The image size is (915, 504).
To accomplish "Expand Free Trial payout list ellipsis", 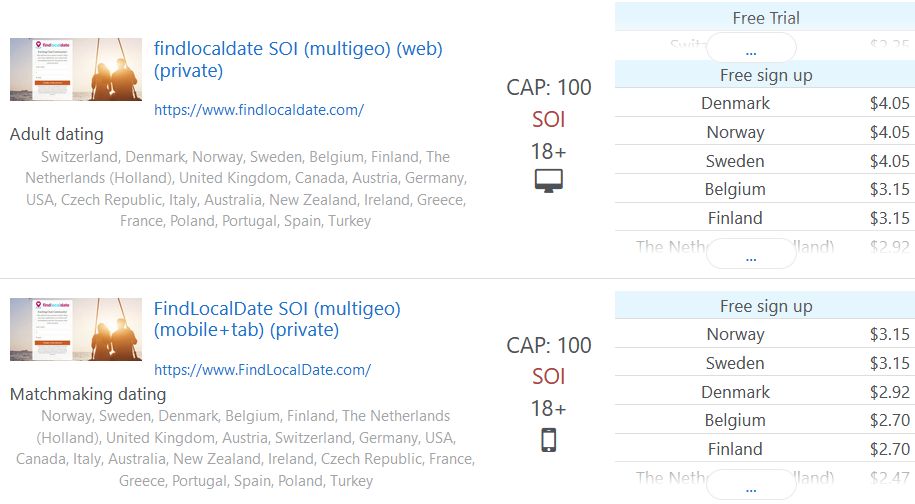I will 751,48.
